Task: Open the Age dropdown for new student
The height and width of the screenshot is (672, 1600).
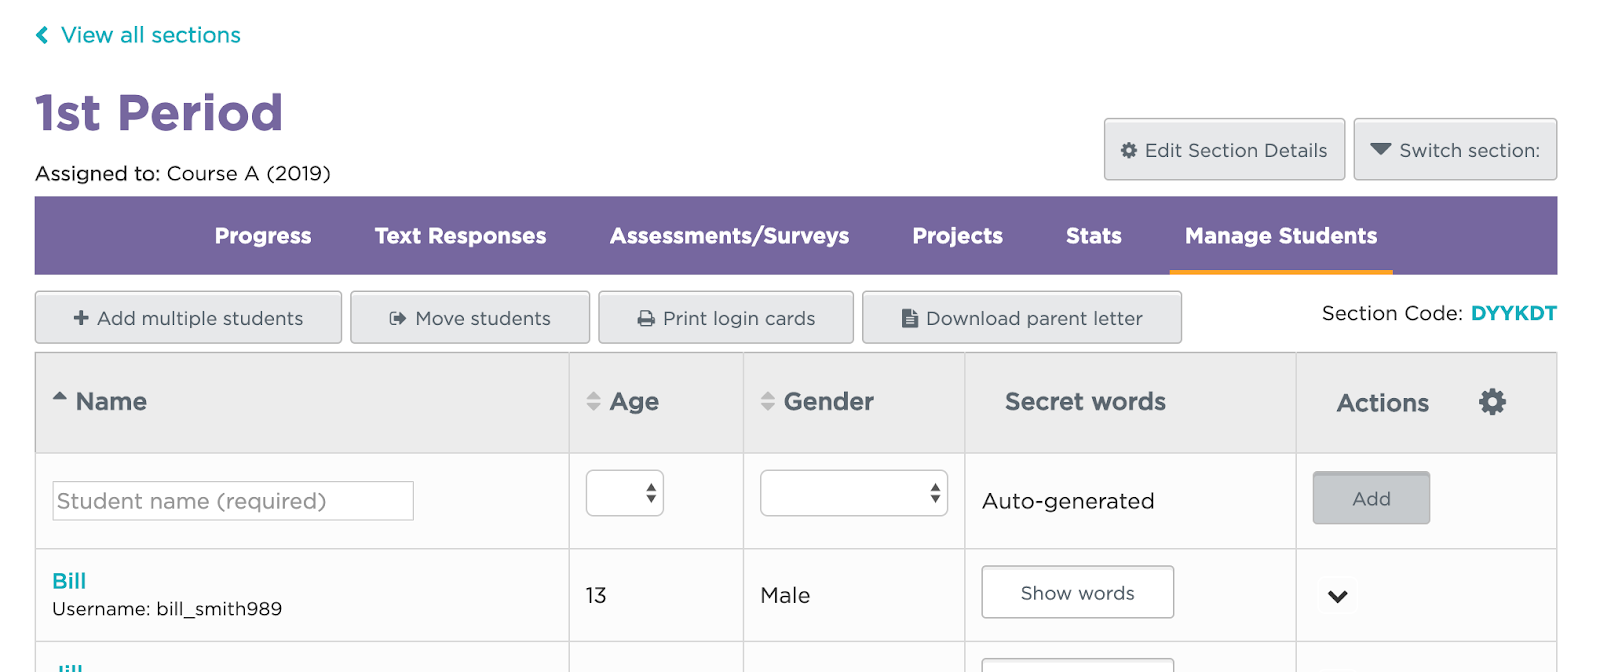Action: click(625, 493)
